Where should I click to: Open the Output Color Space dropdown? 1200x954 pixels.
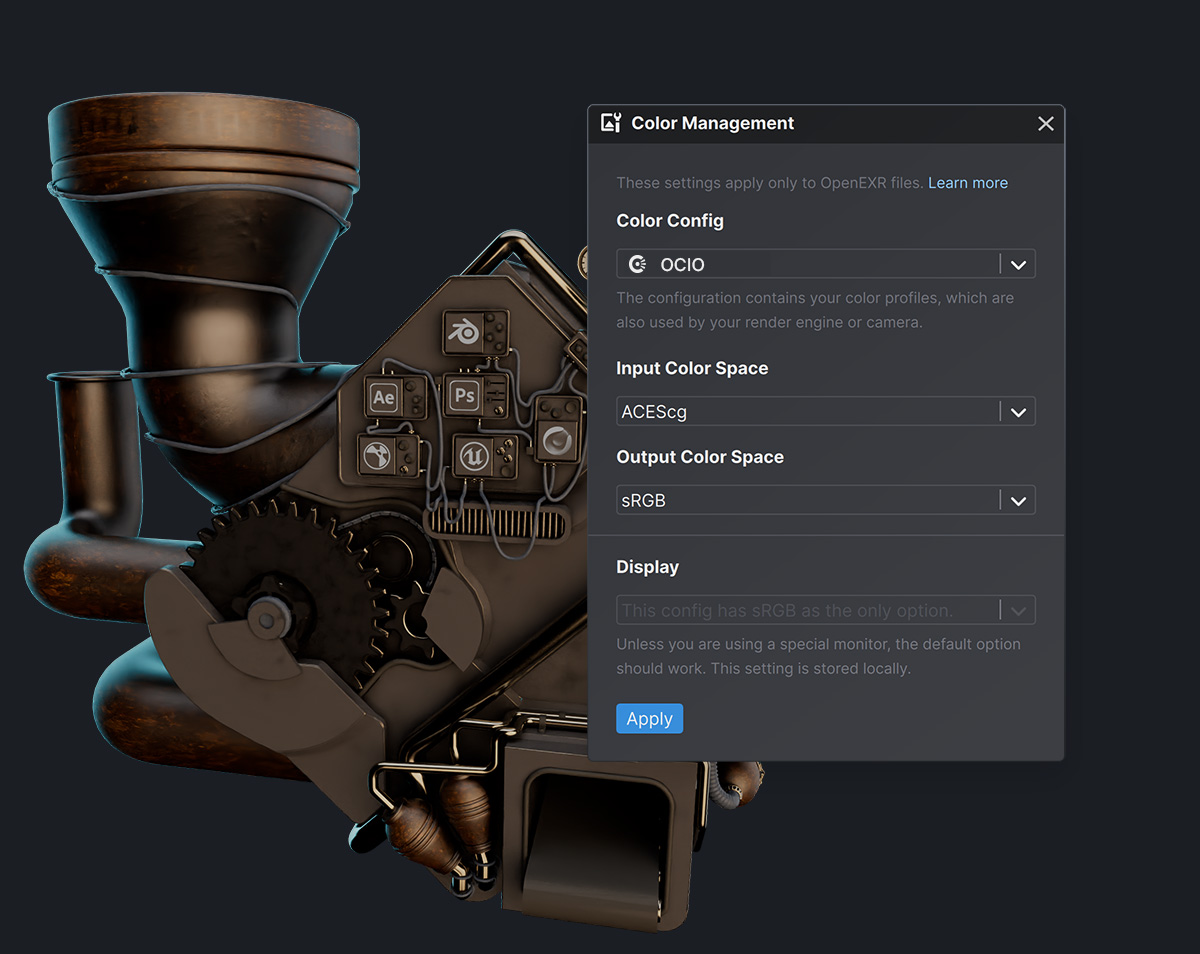[1018, 500]
